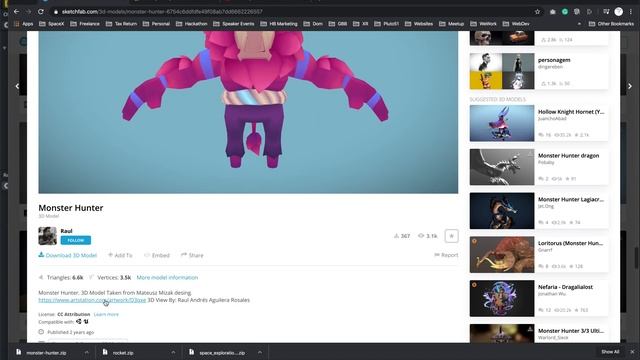The width and height of the screenshot is (640, 360).
Task: Open downloaded monster-hunter.zip file
Action: (x=45, y=353)
